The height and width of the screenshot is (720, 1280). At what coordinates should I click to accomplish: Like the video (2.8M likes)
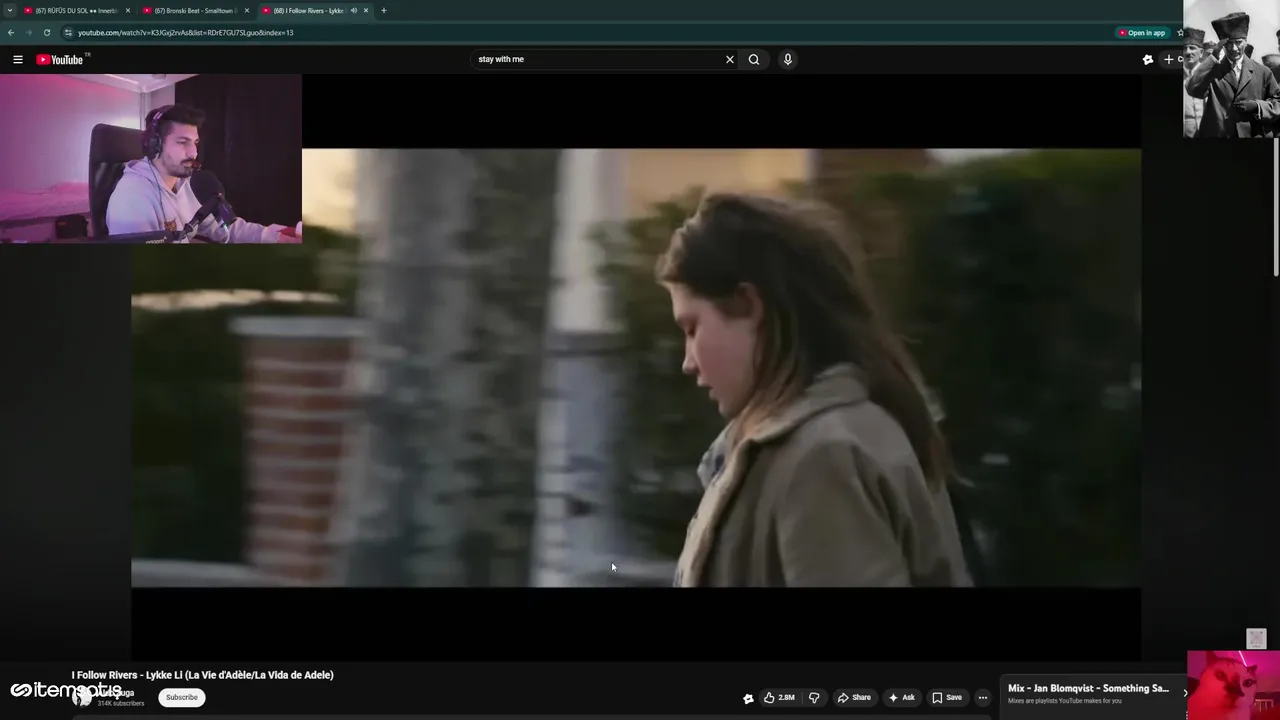coord(780,697)
